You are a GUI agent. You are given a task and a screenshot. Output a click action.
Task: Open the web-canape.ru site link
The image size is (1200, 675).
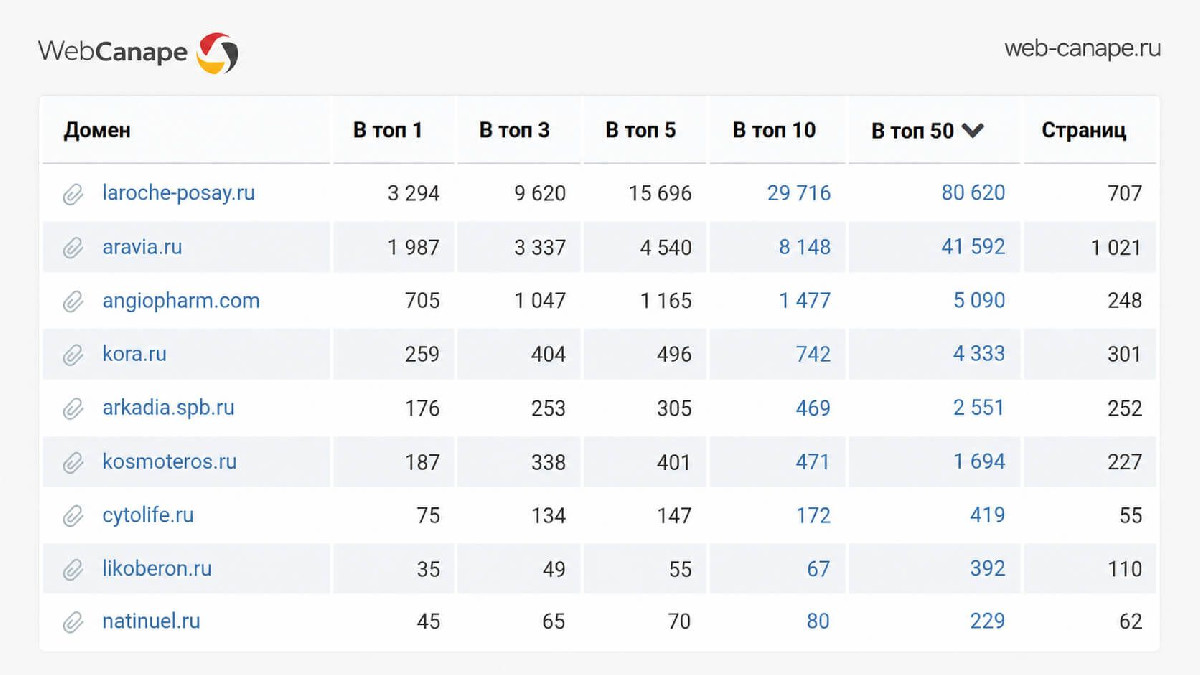click(x=1083, y=48)
